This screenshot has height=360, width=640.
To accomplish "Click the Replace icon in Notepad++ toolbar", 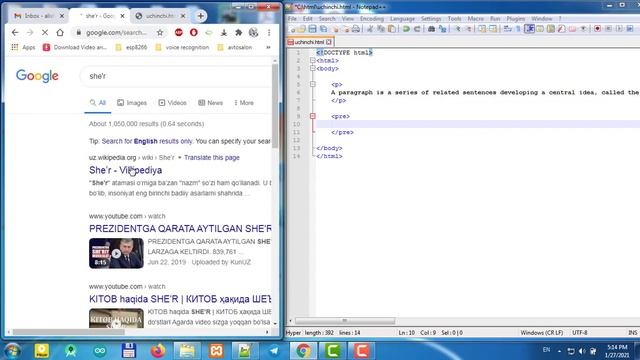I will (x=442, y=29).
